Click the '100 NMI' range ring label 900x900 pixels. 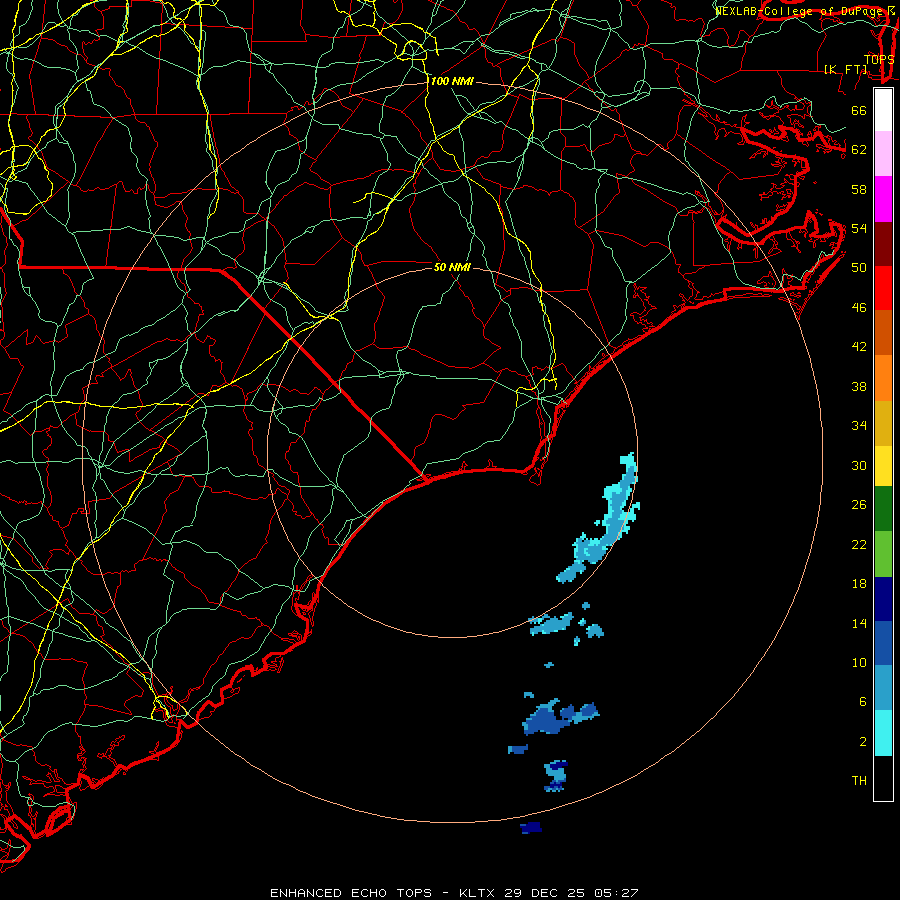pos(452,82)
